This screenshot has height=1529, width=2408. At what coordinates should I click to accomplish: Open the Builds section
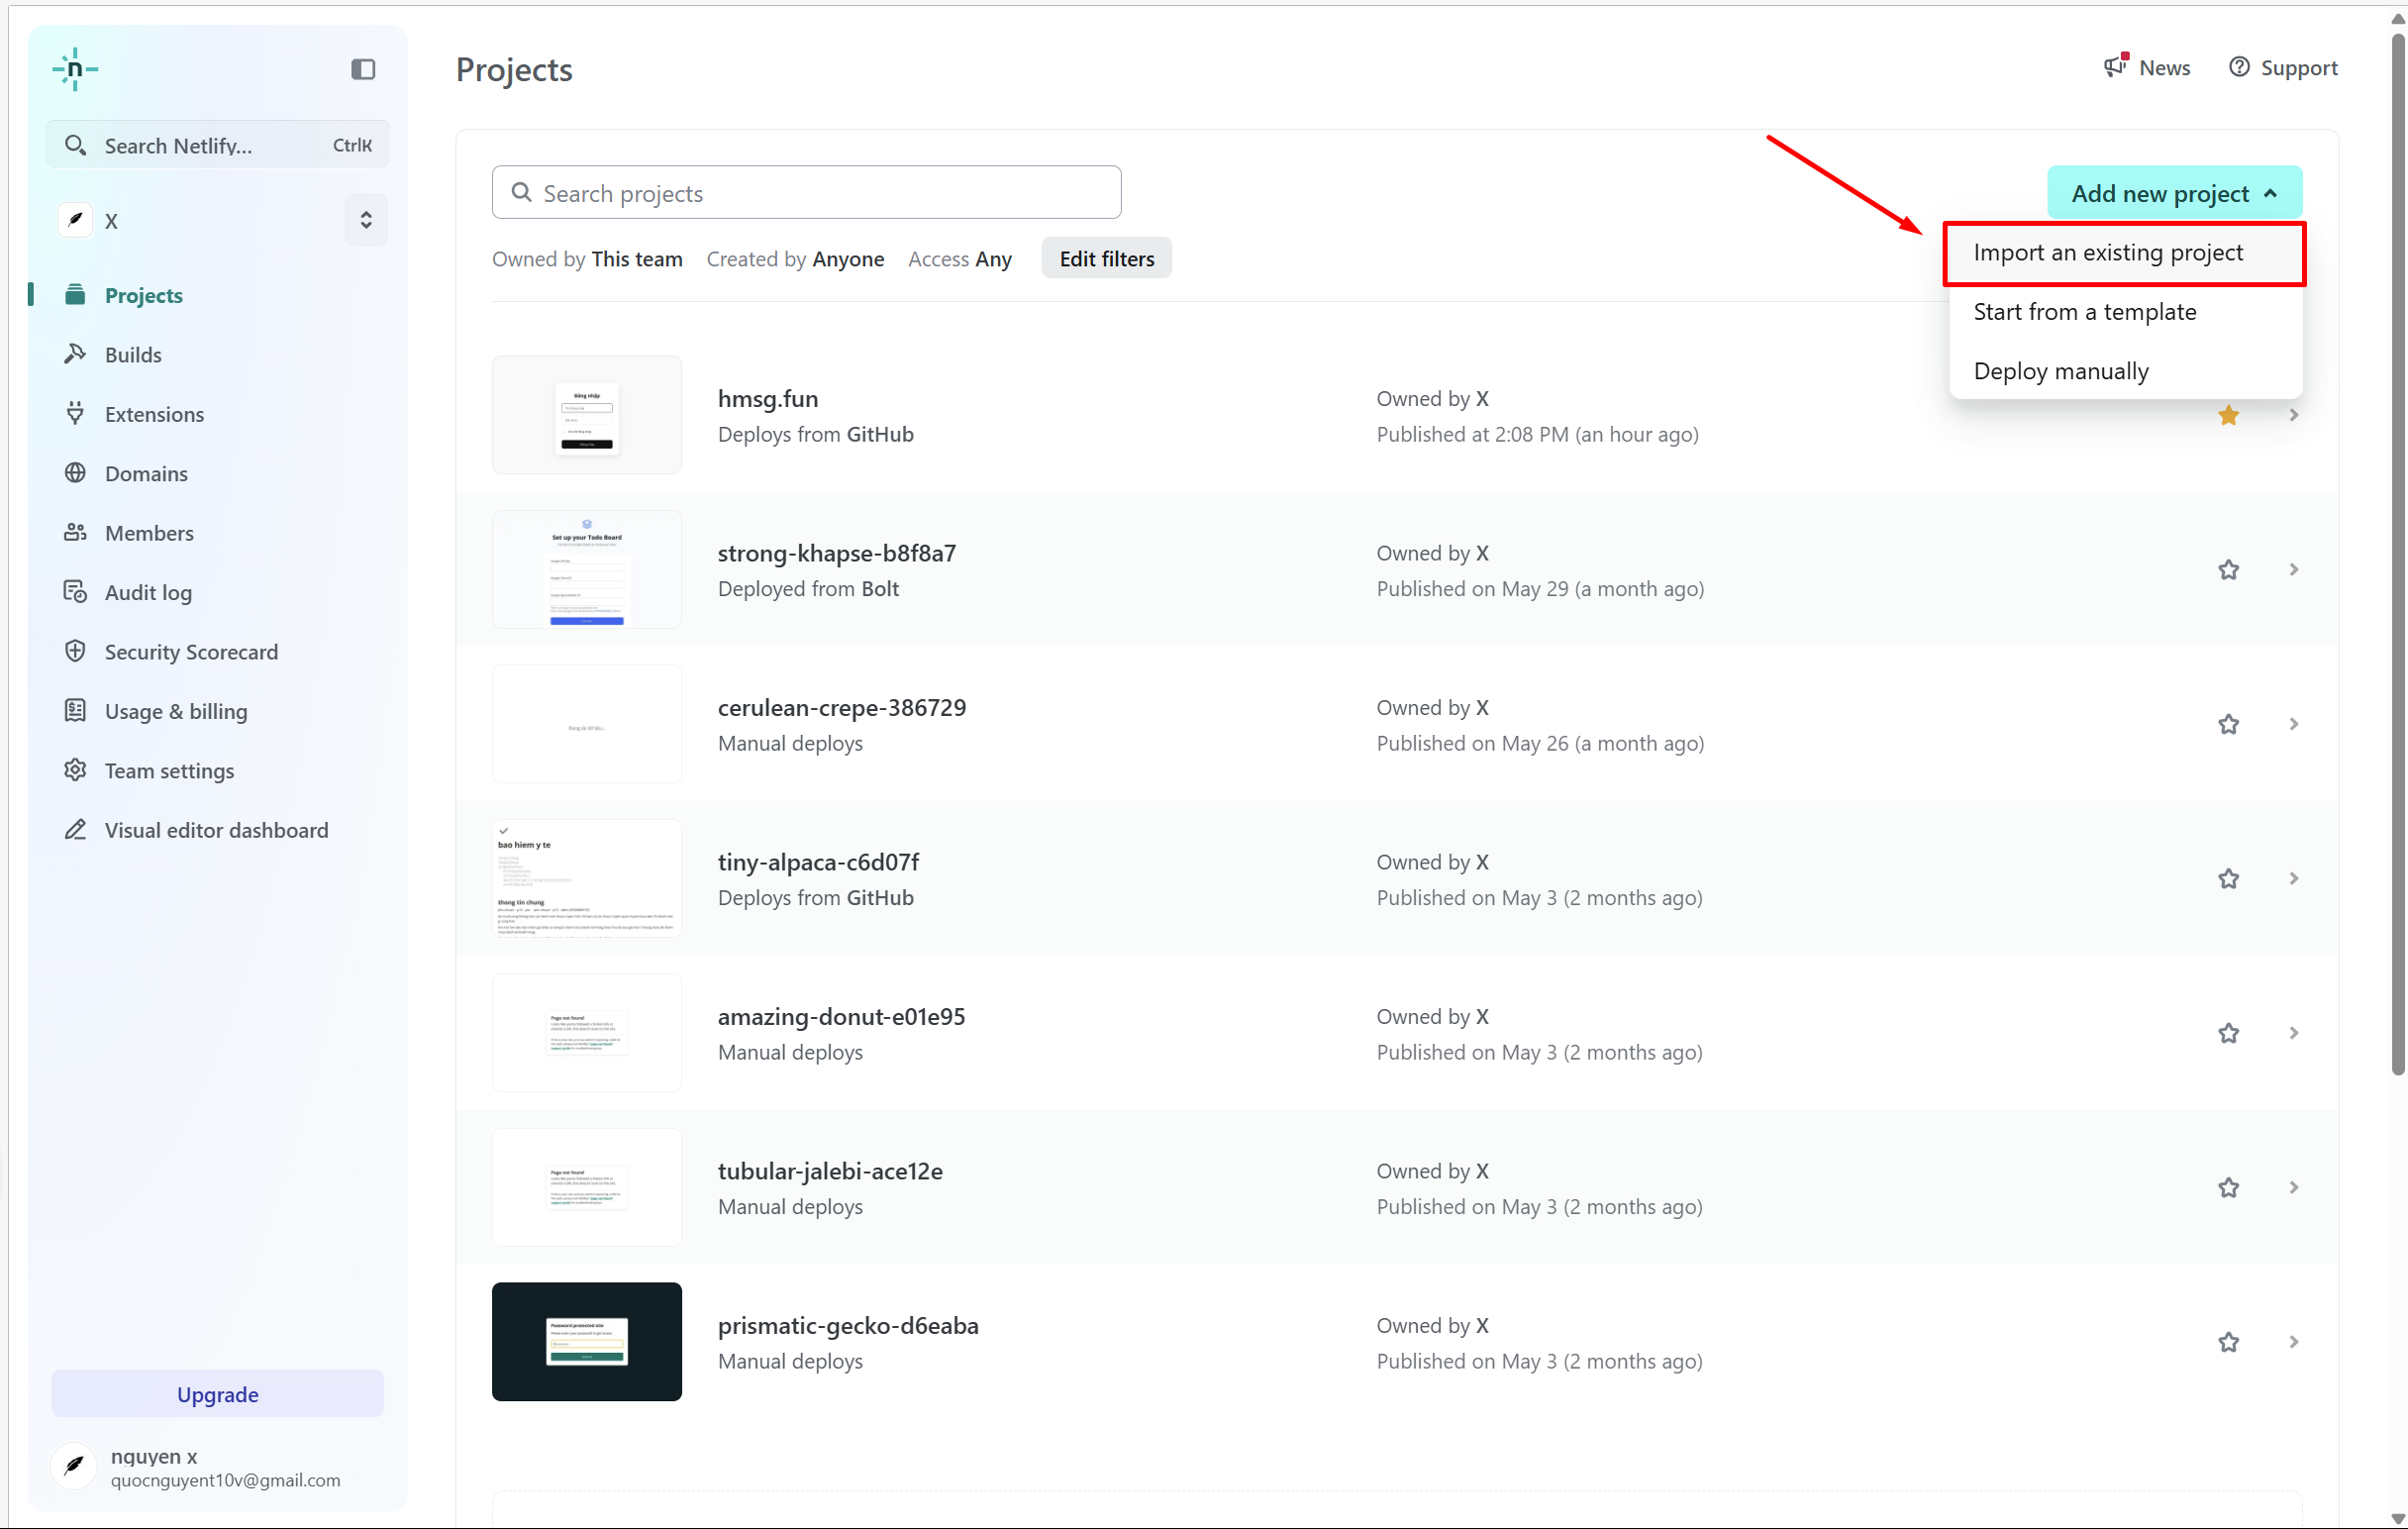point(132,354)
